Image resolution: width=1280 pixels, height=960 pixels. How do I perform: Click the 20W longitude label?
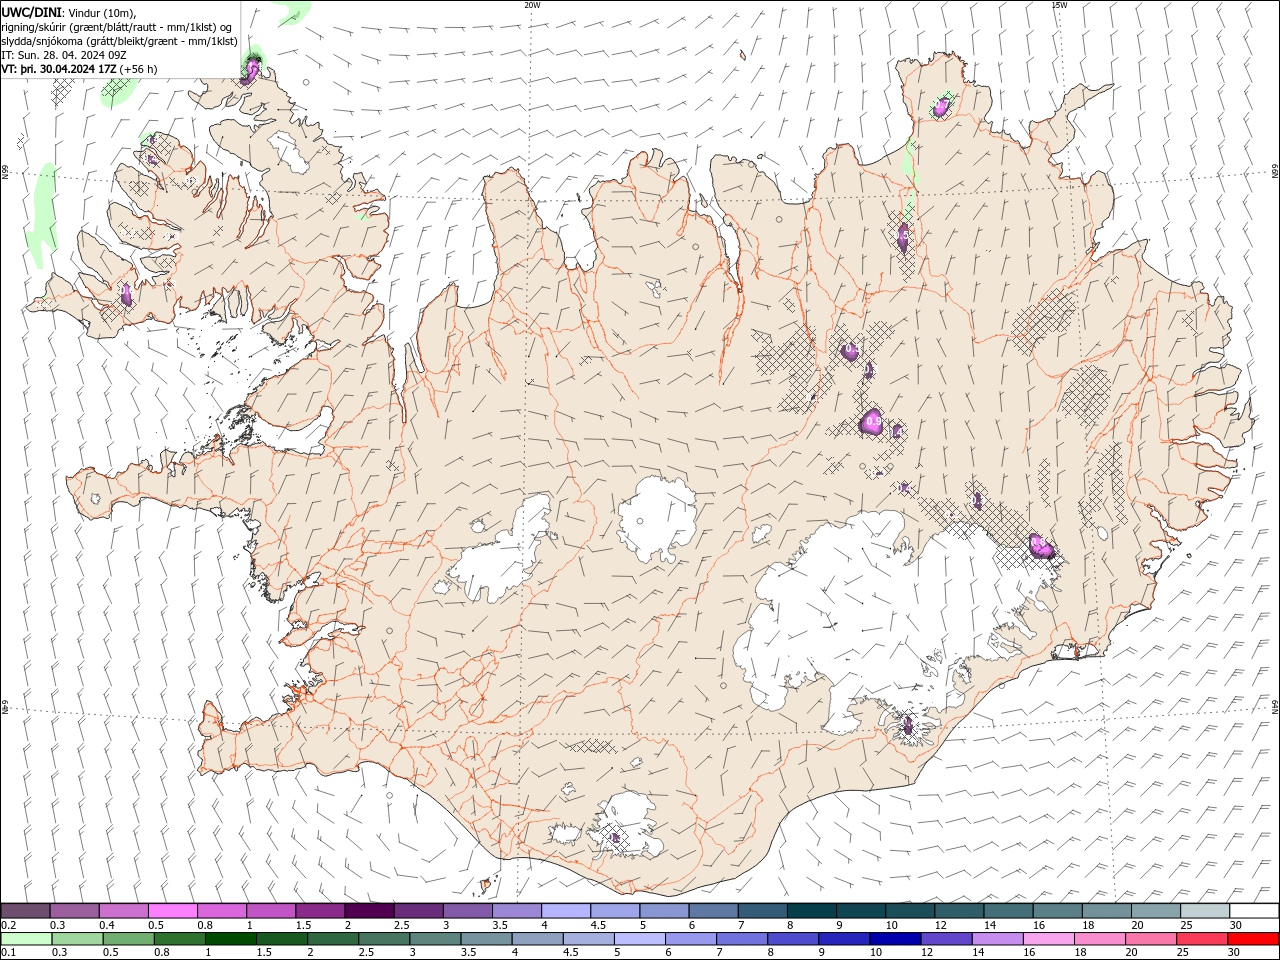click(x=532, y=5)
